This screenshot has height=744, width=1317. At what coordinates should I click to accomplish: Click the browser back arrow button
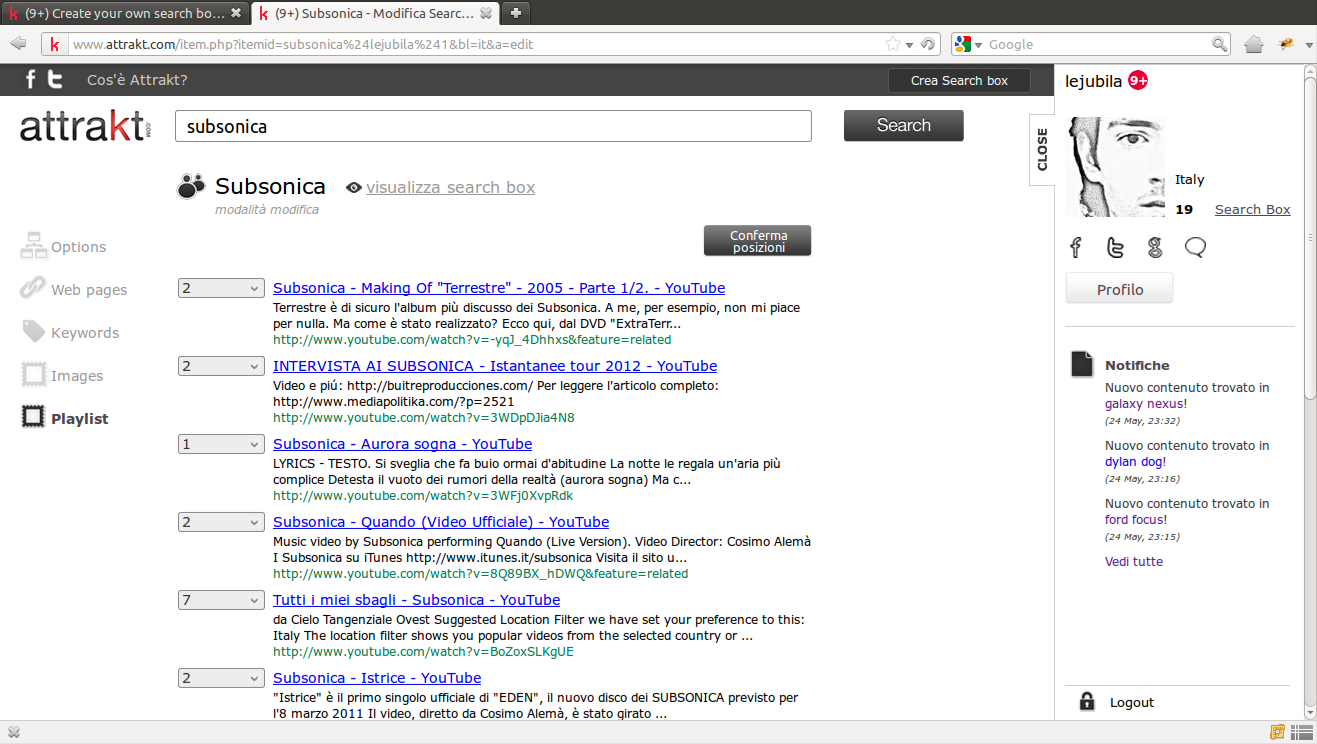tap(18, 44)
